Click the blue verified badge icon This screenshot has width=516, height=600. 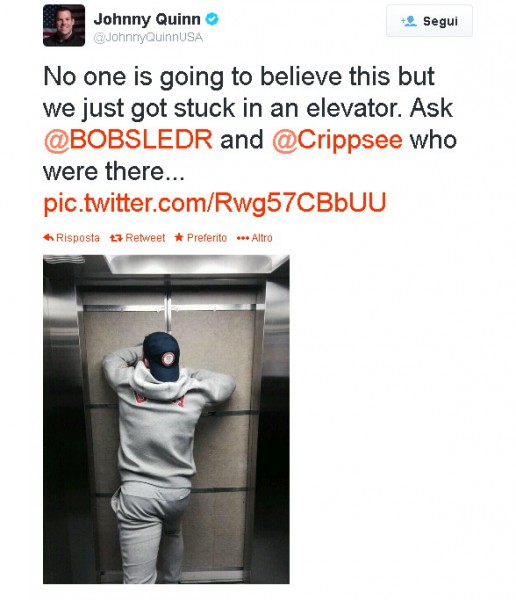click(x=212, y=19)
